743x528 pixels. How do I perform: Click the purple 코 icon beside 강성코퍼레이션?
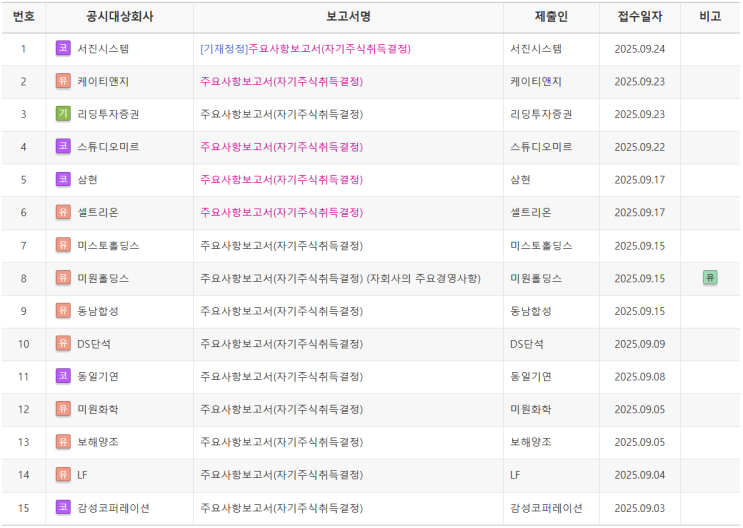[63, 507]
